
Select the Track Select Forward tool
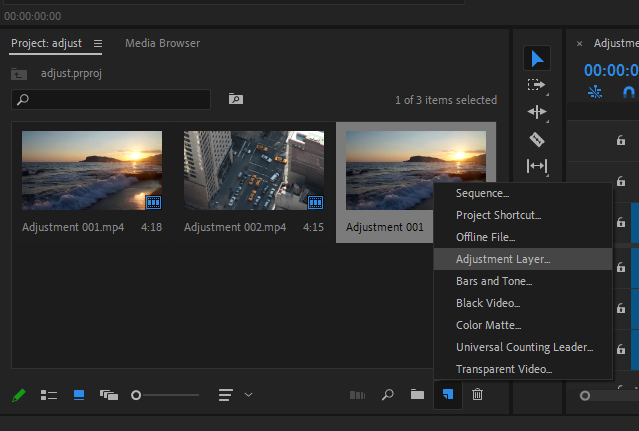[537, 86]
